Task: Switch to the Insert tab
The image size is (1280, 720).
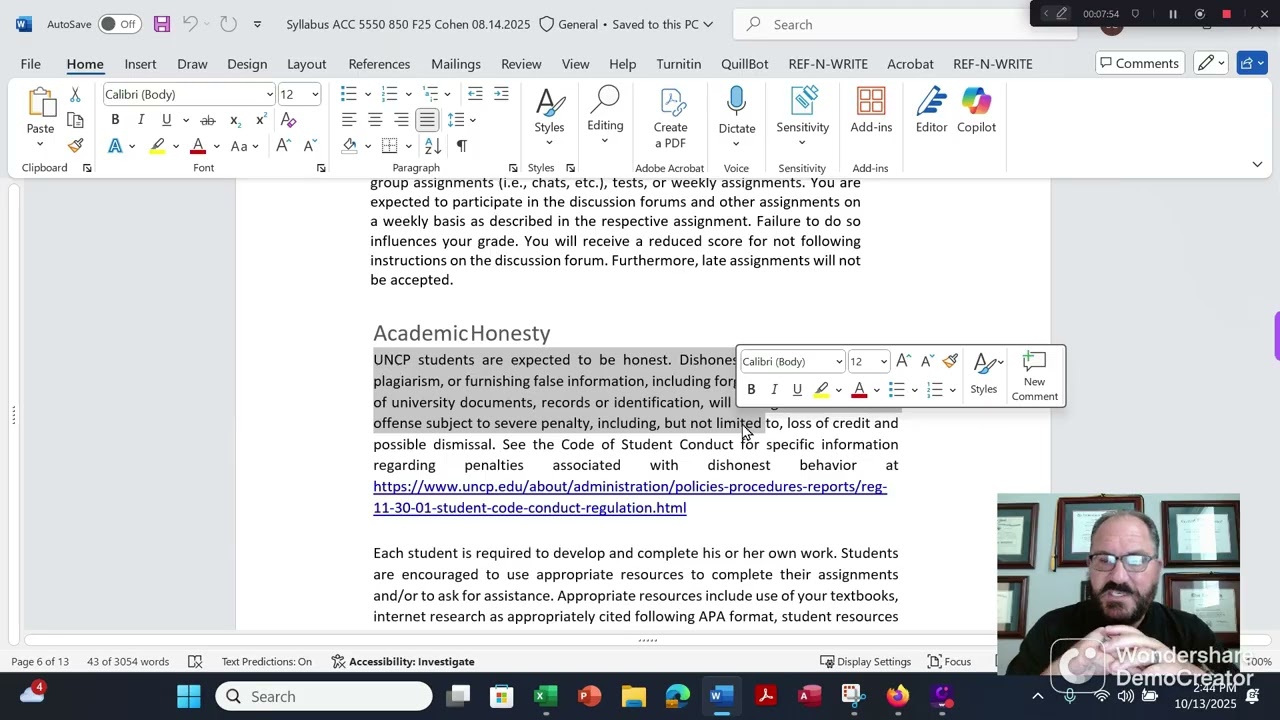Action: tap(140, 64)
